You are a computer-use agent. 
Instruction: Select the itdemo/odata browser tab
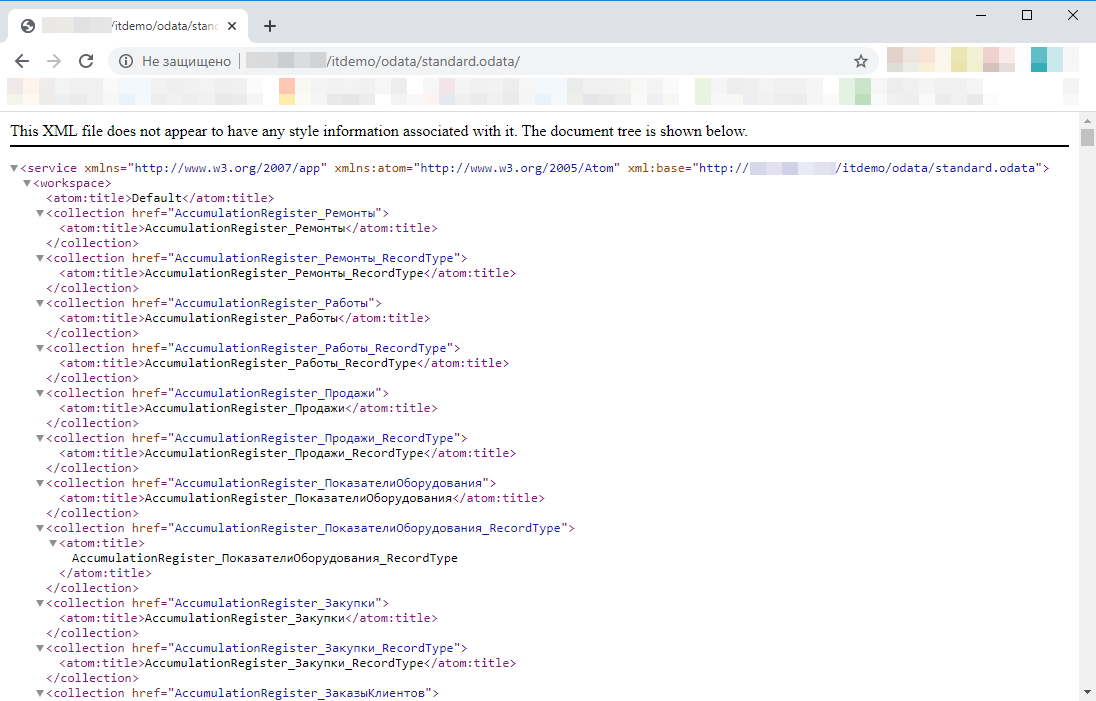tap(130, 26)
